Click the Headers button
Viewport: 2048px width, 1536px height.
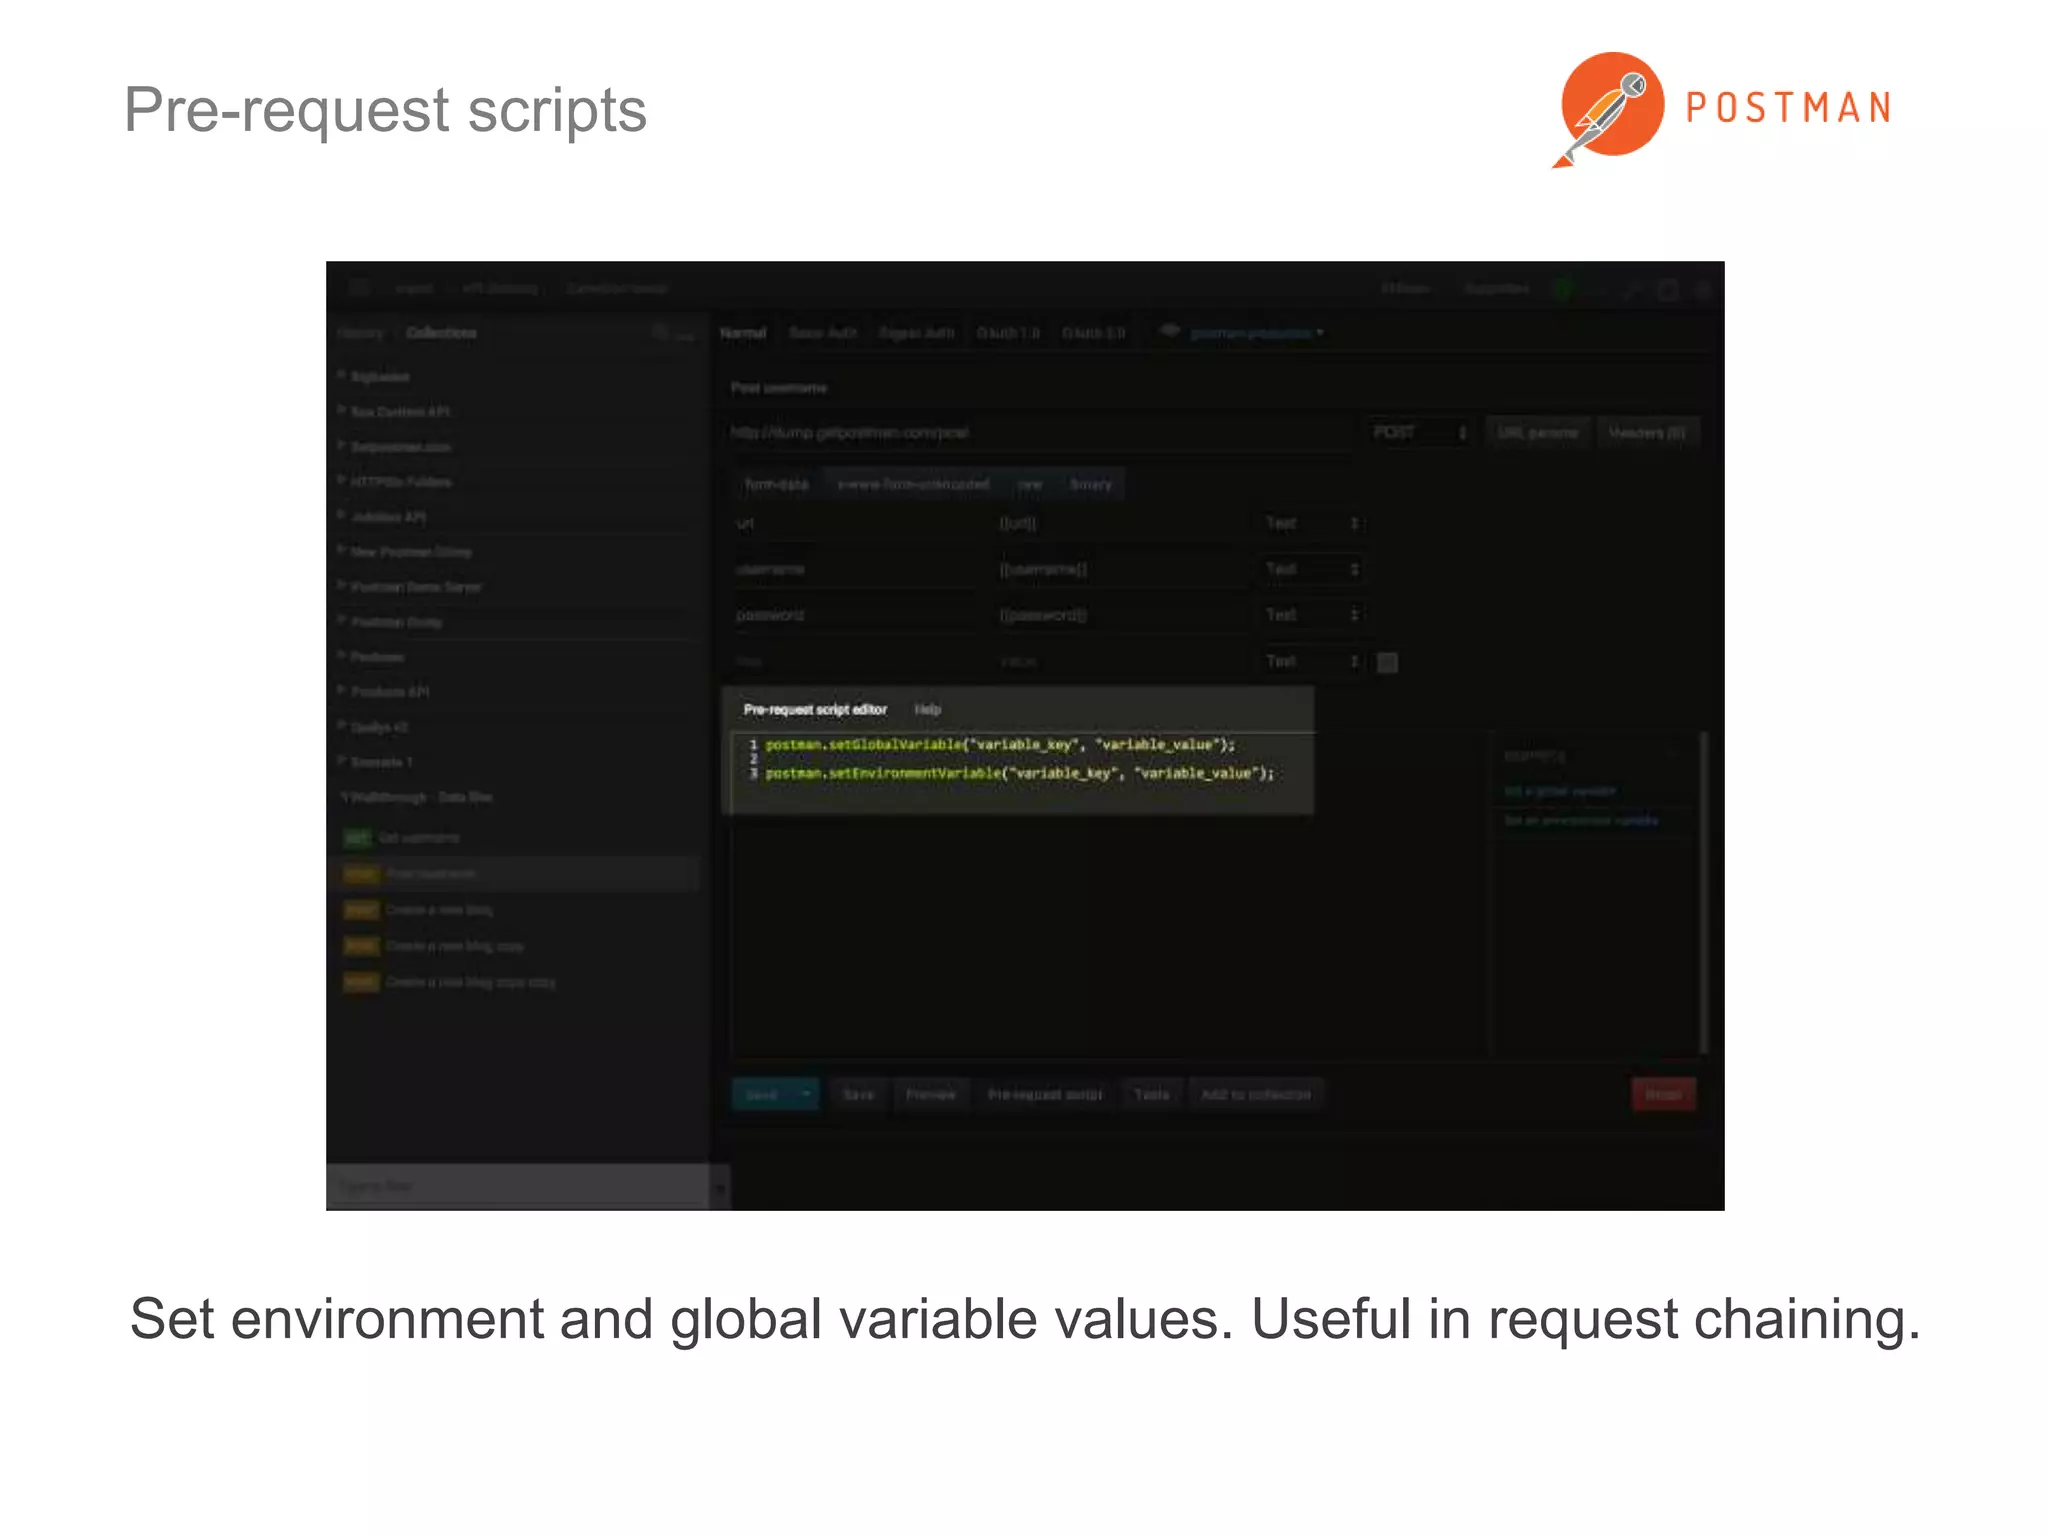pyautogui.click(x=1647, y=432)
